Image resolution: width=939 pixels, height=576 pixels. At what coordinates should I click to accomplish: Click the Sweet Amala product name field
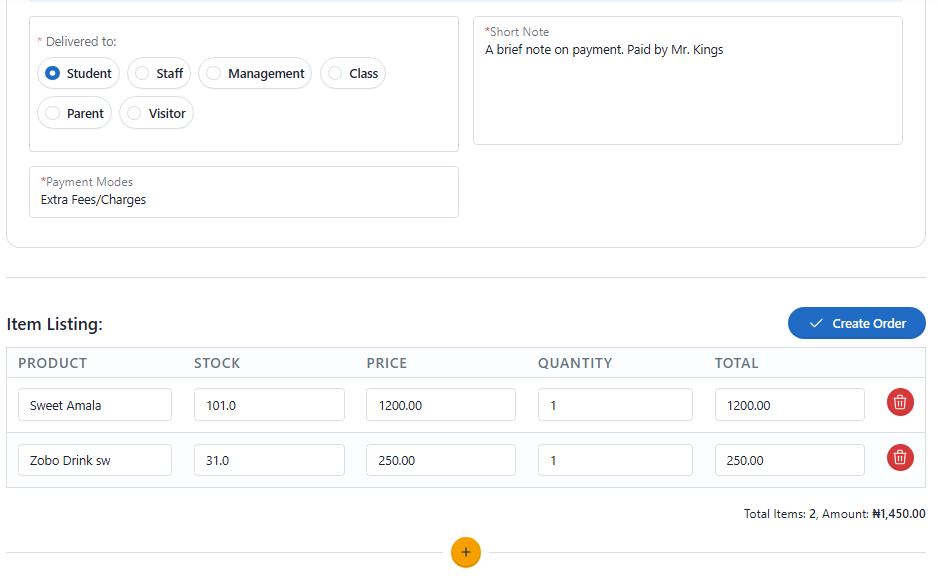pyautogui.click(x=94, y=404)
